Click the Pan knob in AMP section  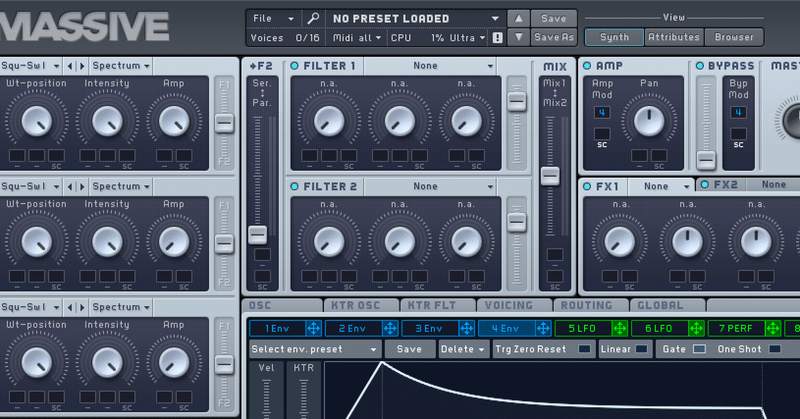pos(649,121)
